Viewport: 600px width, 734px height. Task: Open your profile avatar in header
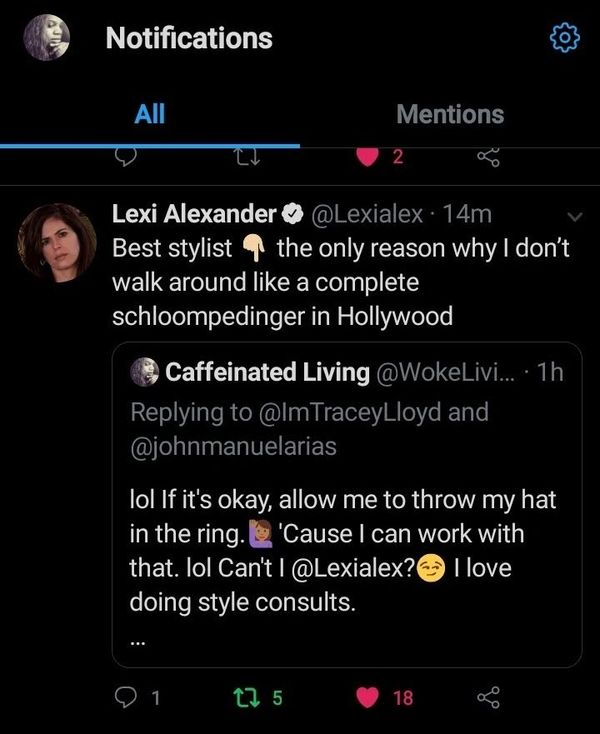[46, 38]
